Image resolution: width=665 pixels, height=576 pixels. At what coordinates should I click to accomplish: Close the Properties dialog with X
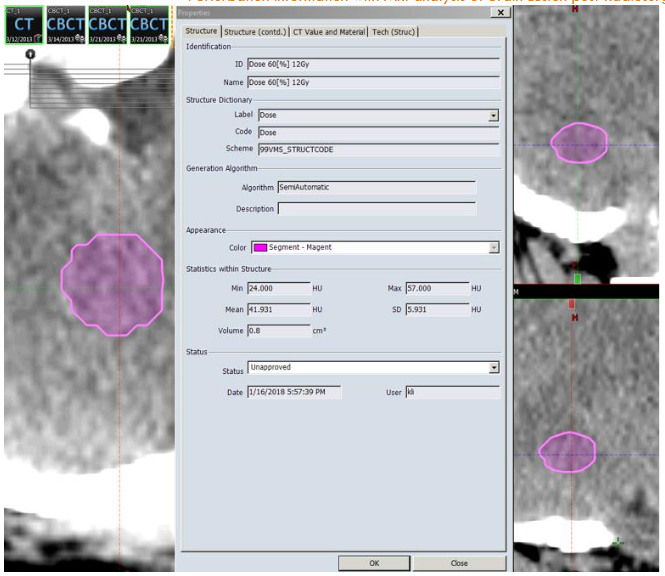pos(500,12)
